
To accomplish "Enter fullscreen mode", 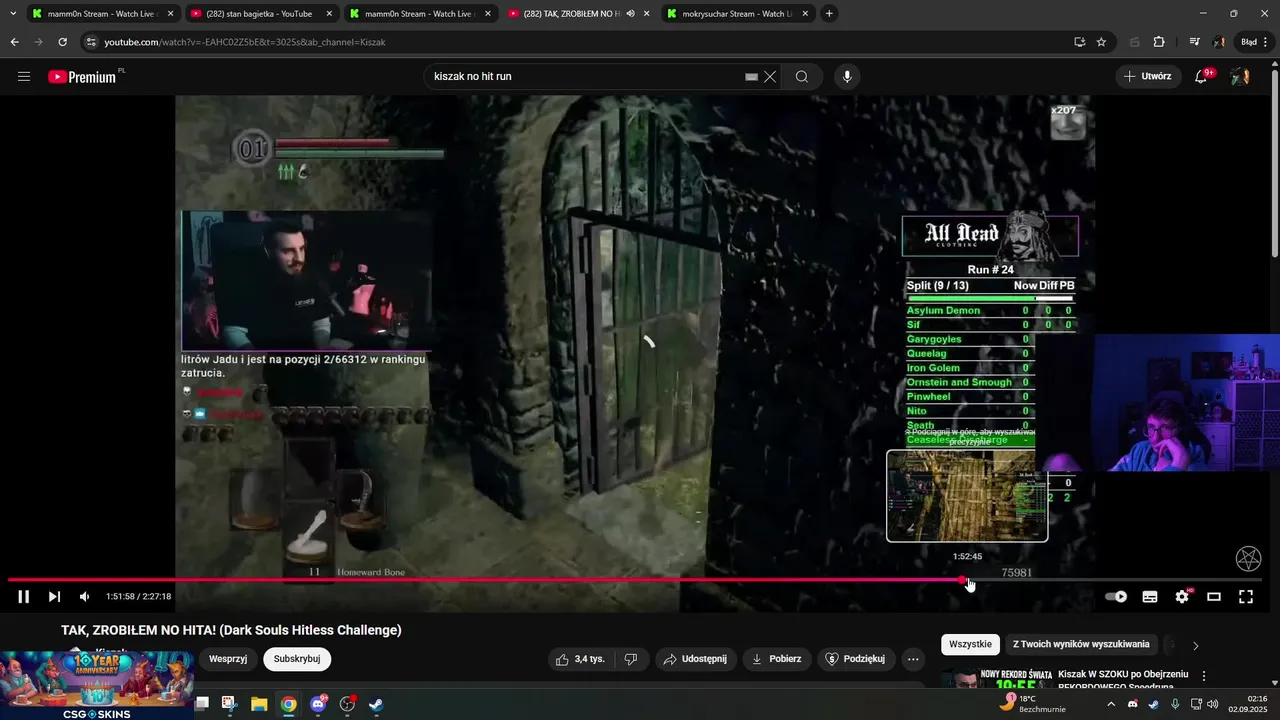I will point(1246,597).
